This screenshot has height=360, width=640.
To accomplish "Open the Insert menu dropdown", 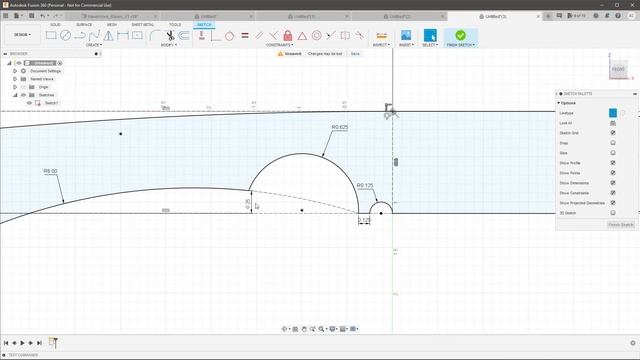I will tap(406, 44).
